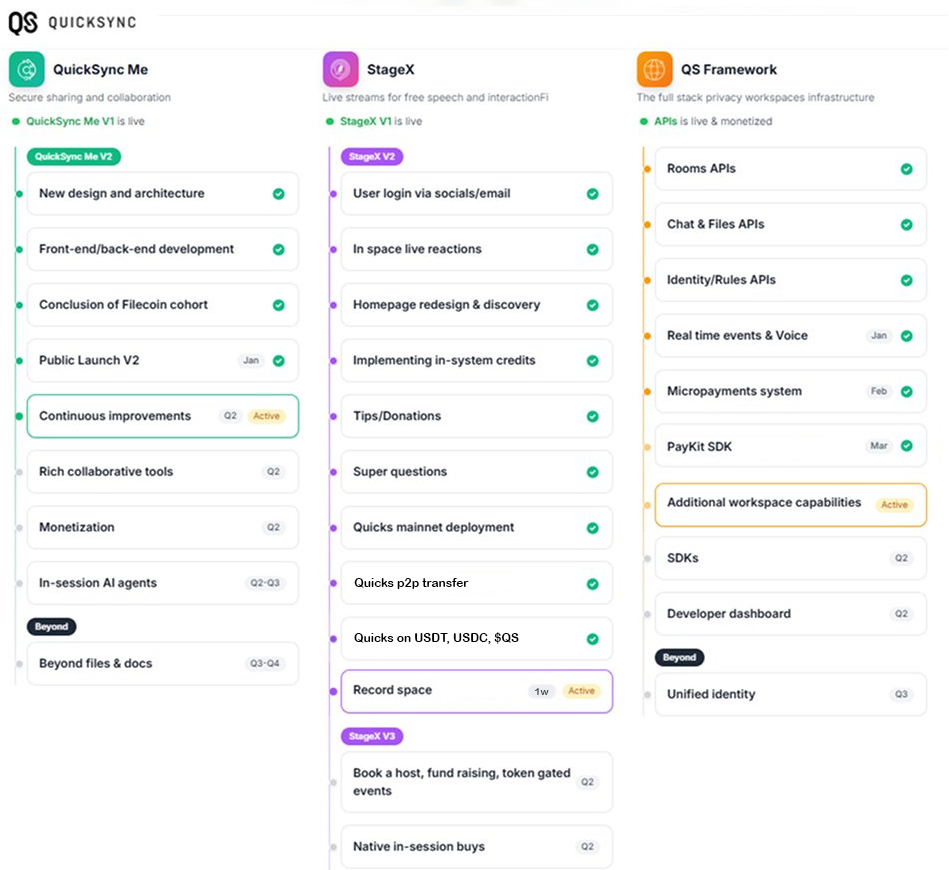Image resolution: width=949 pixels, height=870 pixels.
Task: Select the Unified identity card
Action: [x=790, y=694]
